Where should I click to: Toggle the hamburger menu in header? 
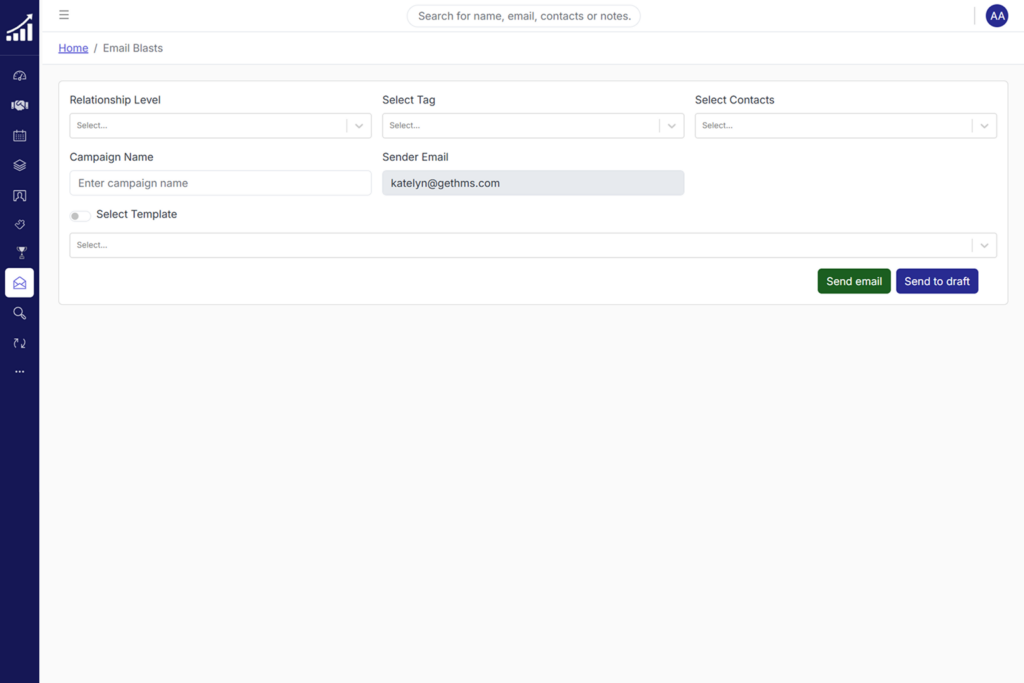[64, 15]
